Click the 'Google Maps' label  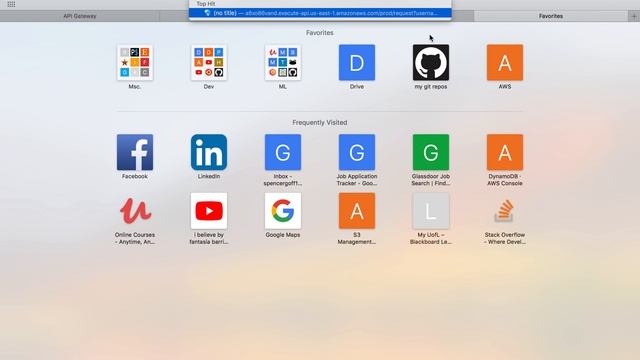283,235
